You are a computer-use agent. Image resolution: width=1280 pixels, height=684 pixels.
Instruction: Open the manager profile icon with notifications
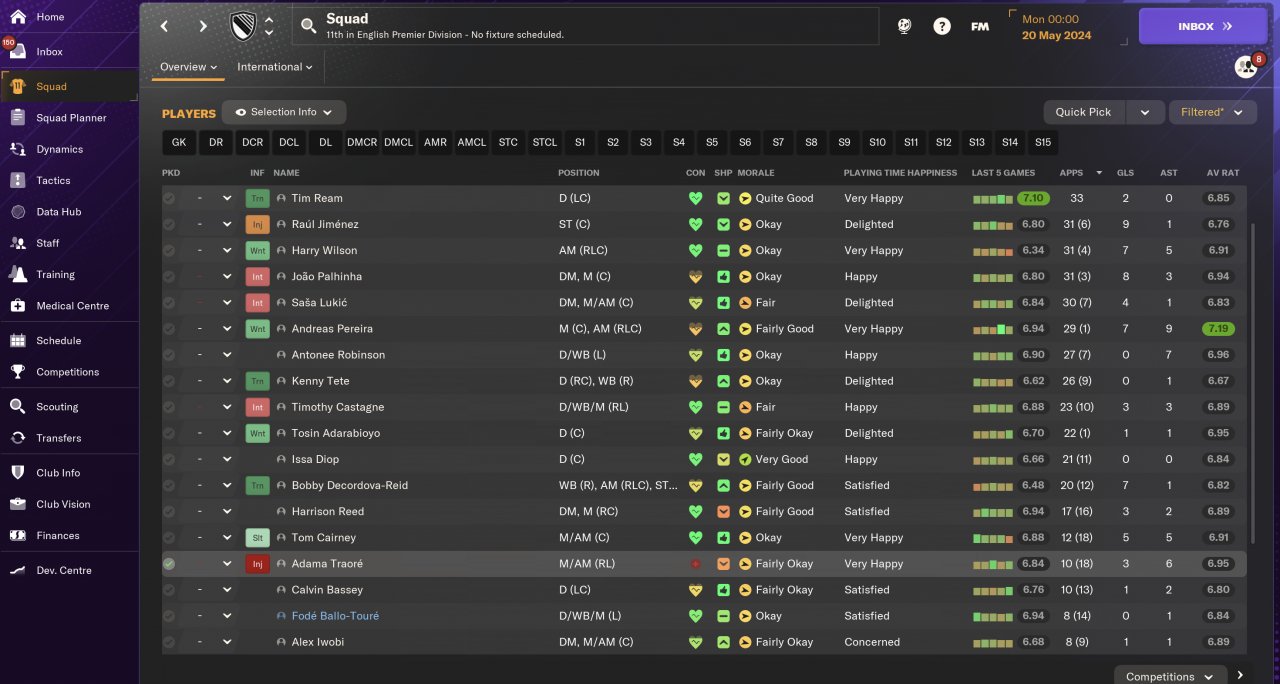[x=1247, y=66]
